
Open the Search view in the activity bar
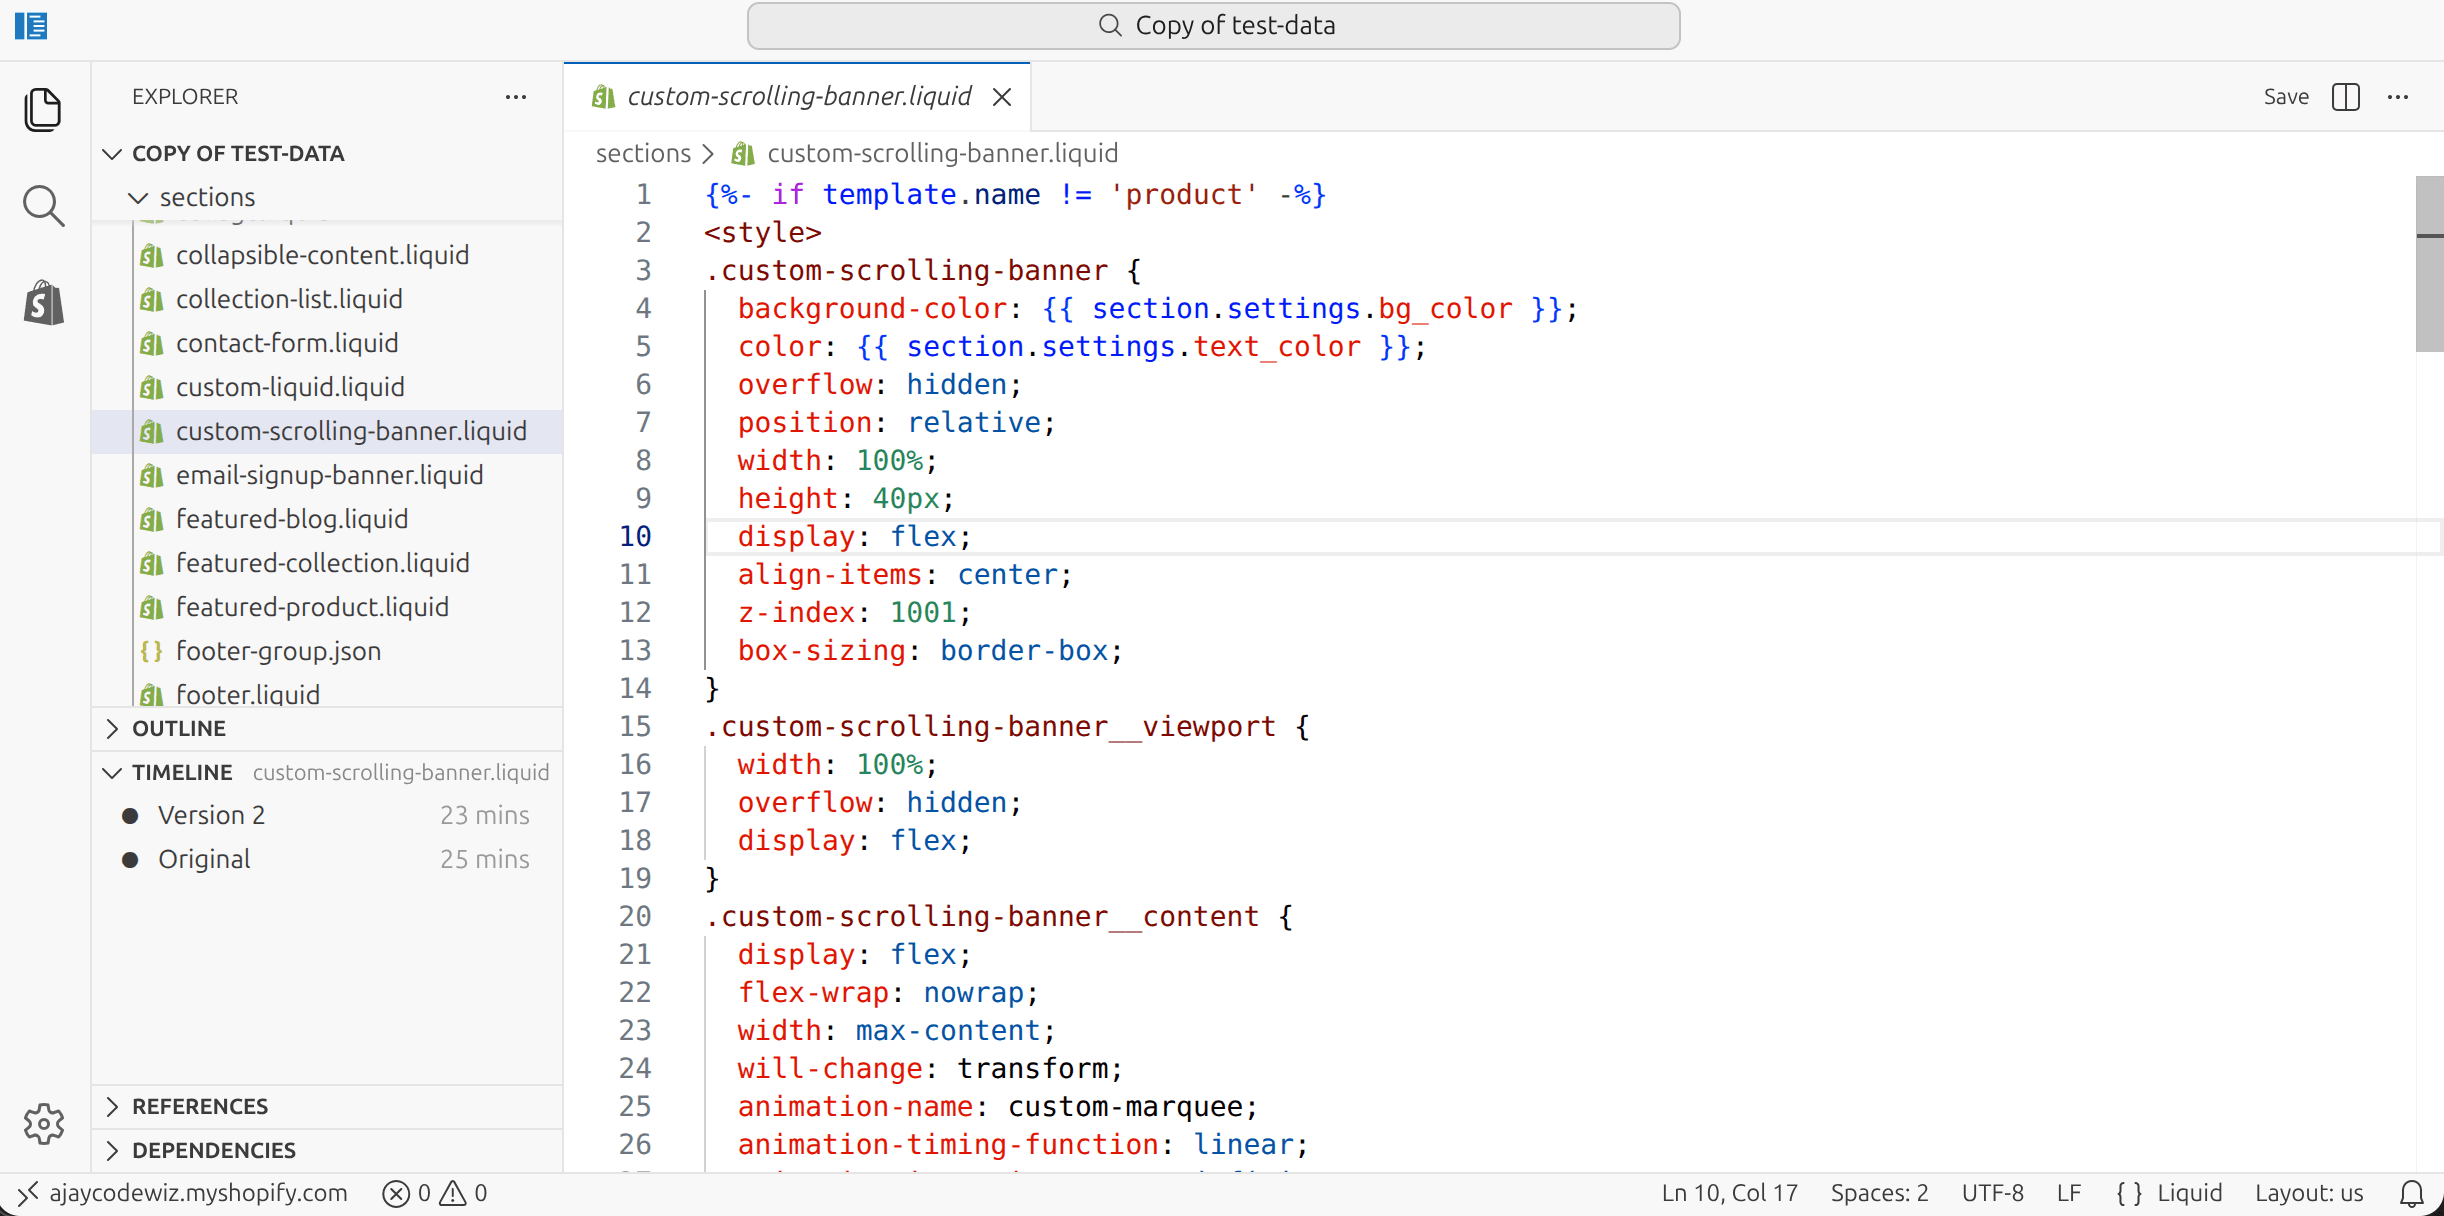coord(43,206)
